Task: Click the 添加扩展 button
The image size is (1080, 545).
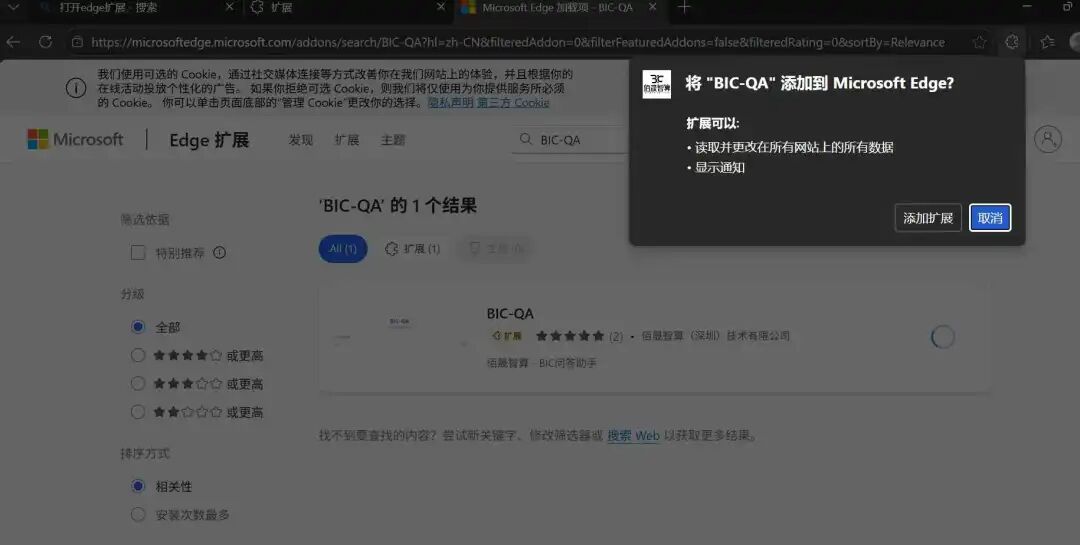Action: [x=928, y=218]
